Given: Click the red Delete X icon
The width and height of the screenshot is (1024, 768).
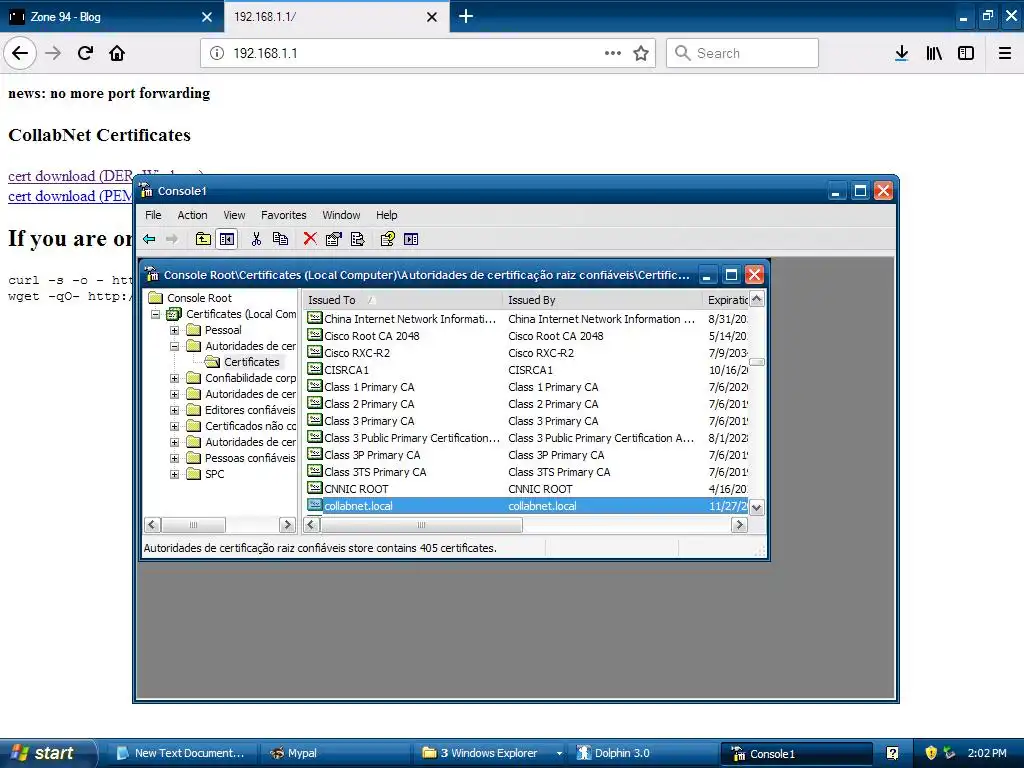Looking at the screenshot, I should click(x=310, y=239).
